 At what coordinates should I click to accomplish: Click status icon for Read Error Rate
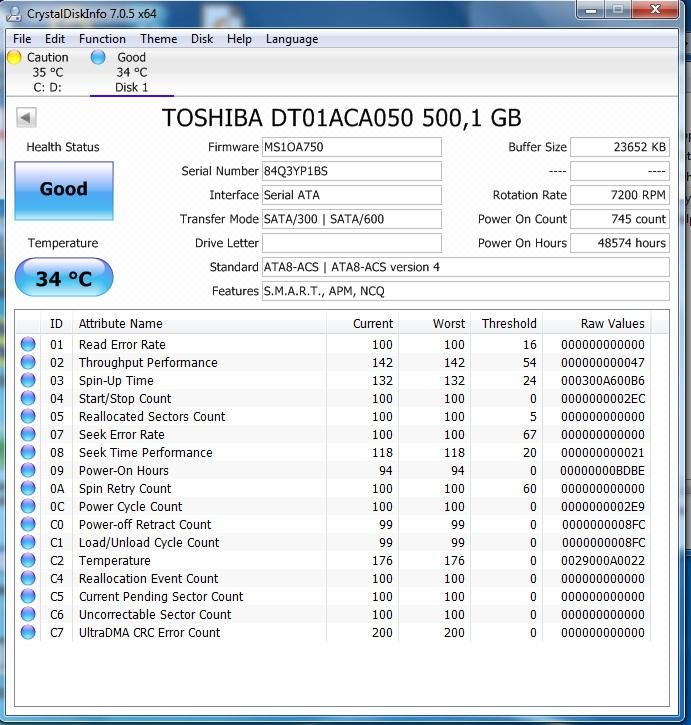[x=28, y=344]
